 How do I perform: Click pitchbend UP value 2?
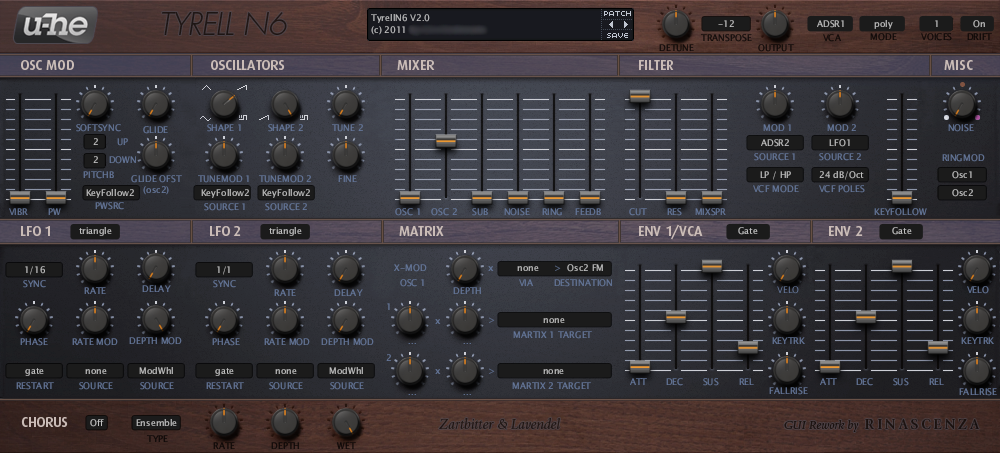point(94,142)
